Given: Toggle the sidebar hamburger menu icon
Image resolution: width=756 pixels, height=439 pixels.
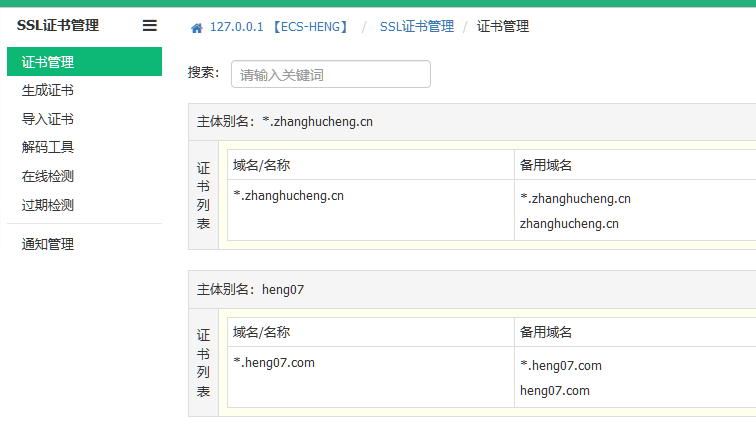Looking at the screenshot, I should point(150,26).
